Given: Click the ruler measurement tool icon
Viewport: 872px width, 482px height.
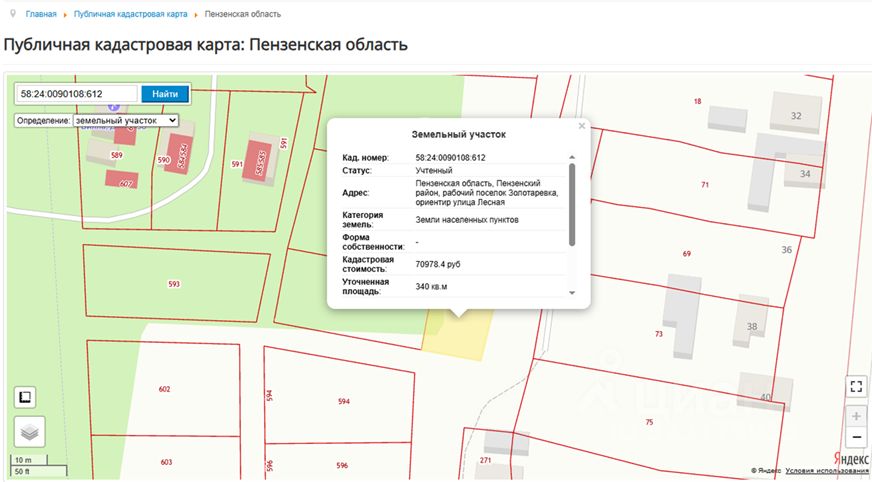Looking at the screenshot, I should 24,397.
